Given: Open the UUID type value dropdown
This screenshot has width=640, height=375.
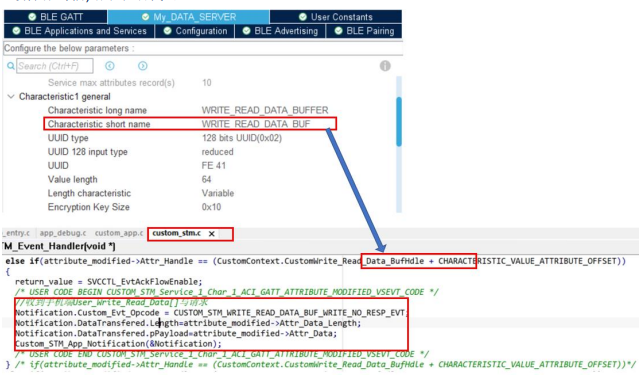Looking at the screenshot, I should point(242,138).
